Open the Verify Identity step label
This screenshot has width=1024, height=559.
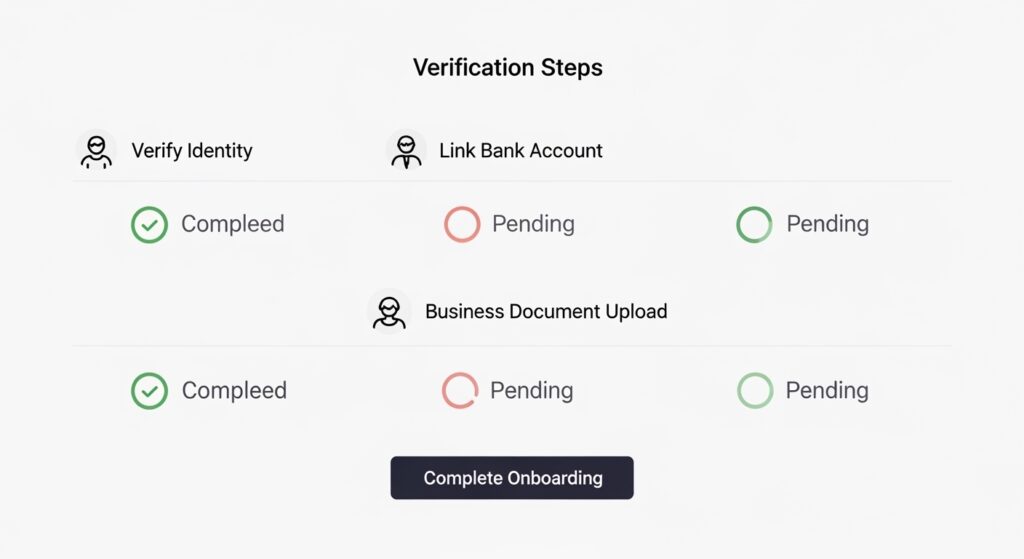(192, 151)
